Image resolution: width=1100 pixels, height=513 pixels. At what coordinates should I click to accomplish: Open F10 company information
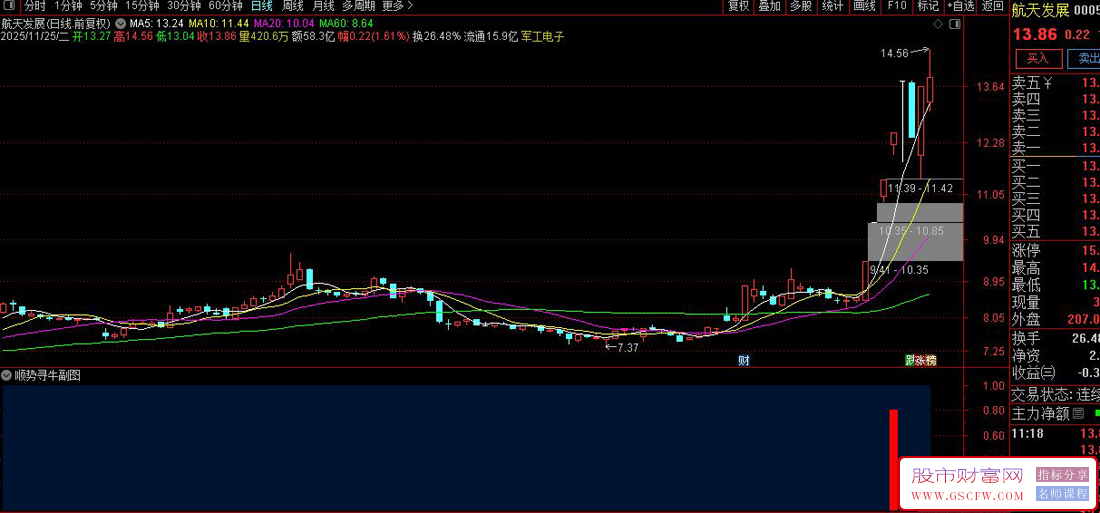pos(897,6)
